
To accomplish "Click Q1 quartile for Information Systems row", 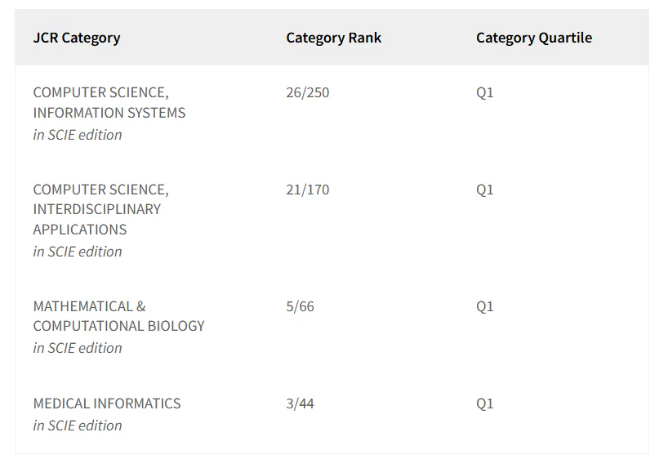I will 485,92.
